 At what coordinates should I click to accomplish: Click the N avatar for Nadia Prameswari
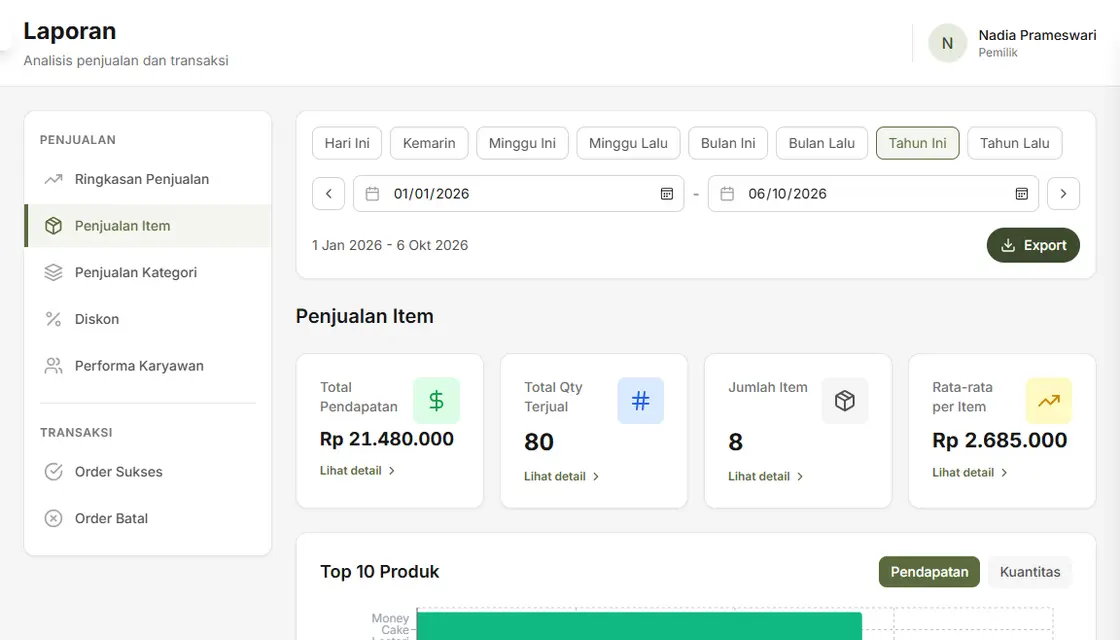947,44
